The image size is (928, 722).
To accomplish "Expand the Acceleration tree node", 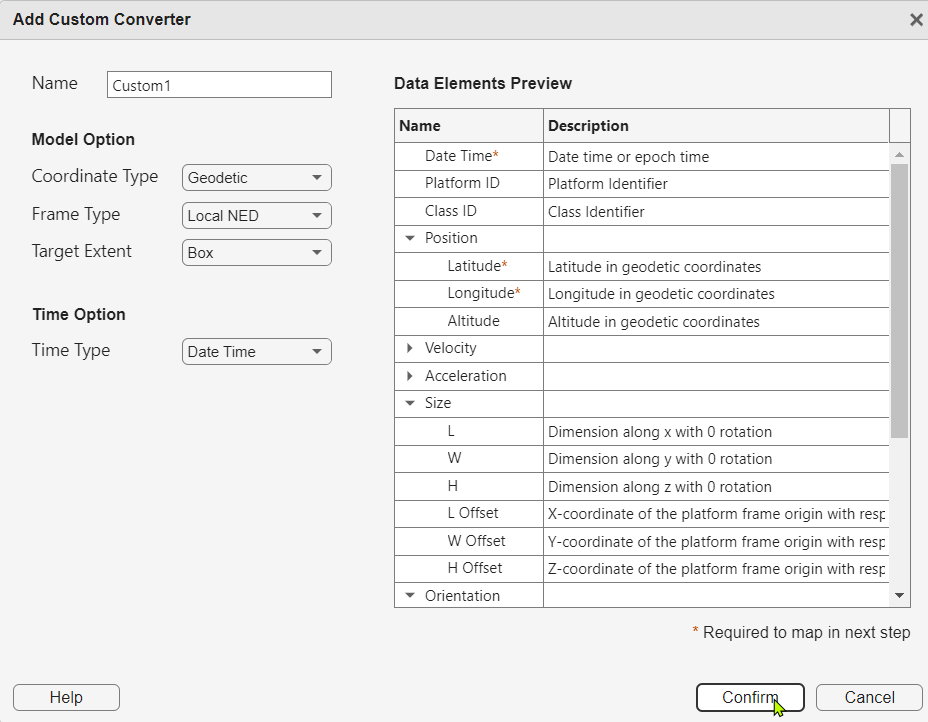I will point(410,377).
